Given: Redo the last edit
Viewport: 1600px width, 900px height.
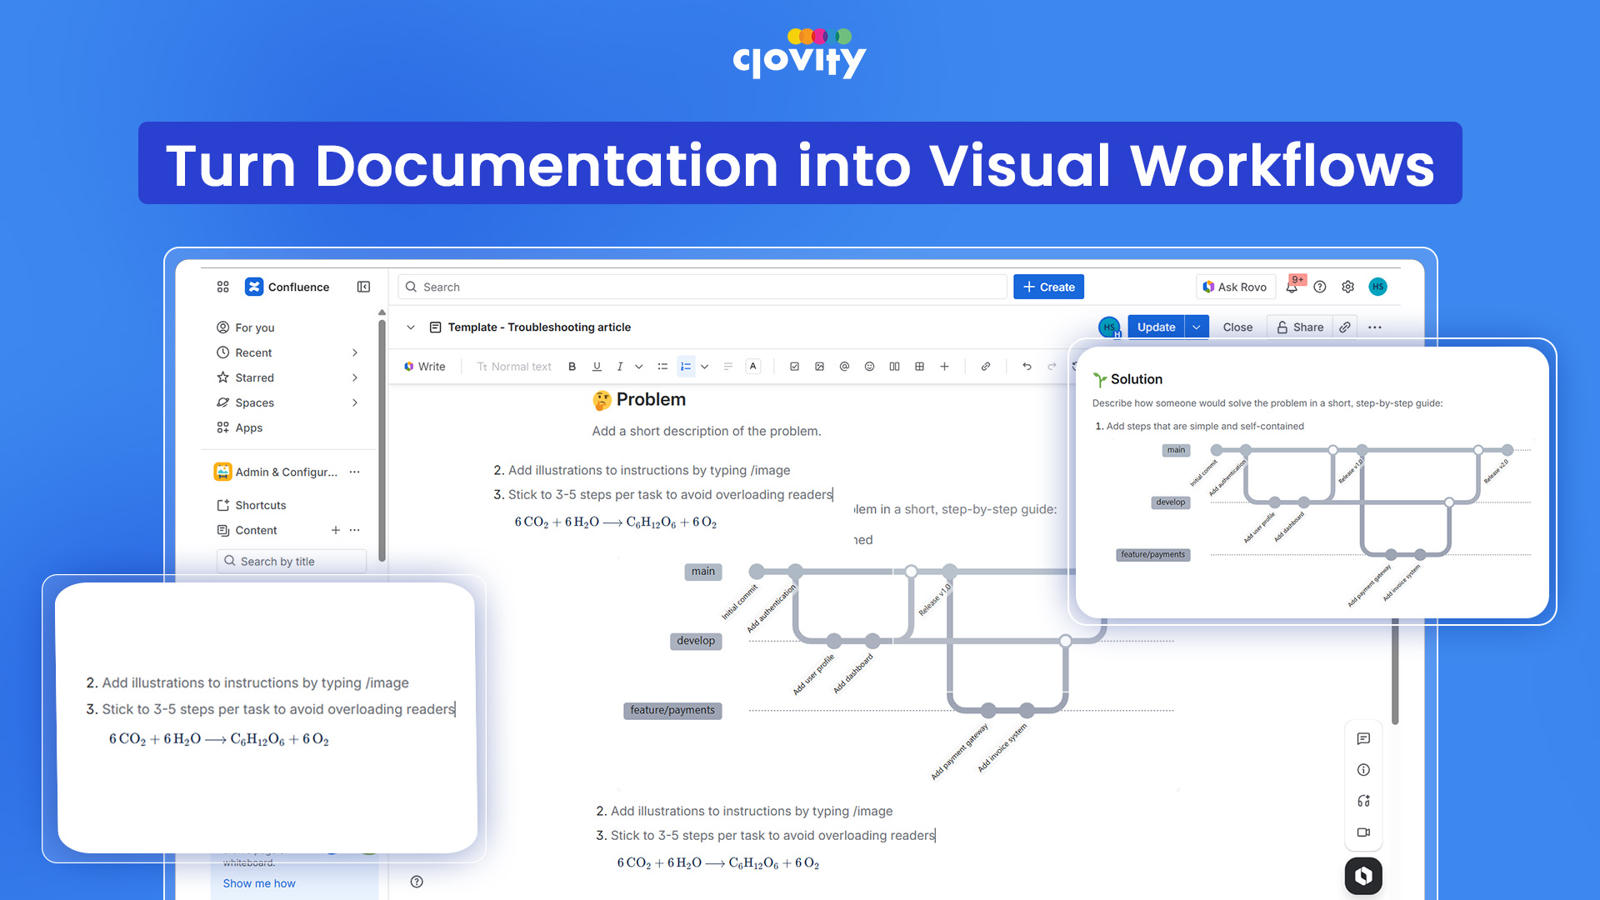Looking at the screenshot, I should tap(1051, 367).
